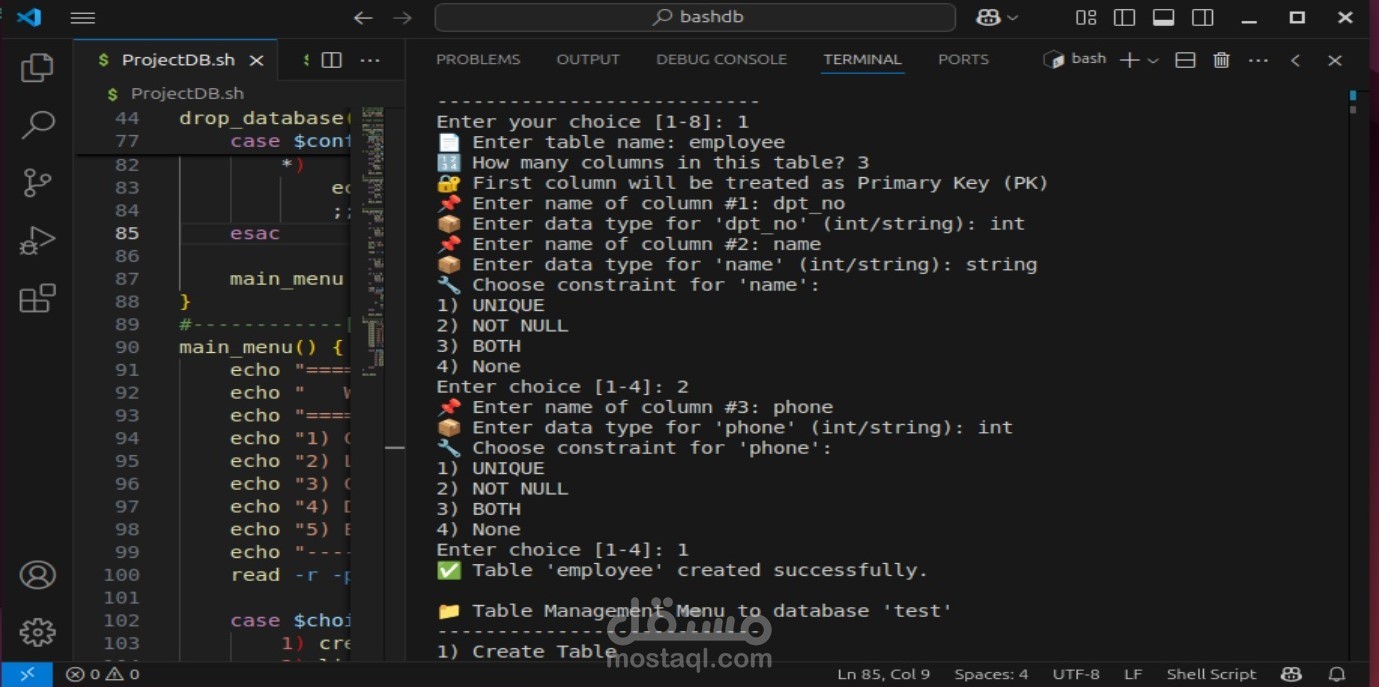Click the bashdb command center search box
1379x687 pixels.
point(695,17)
